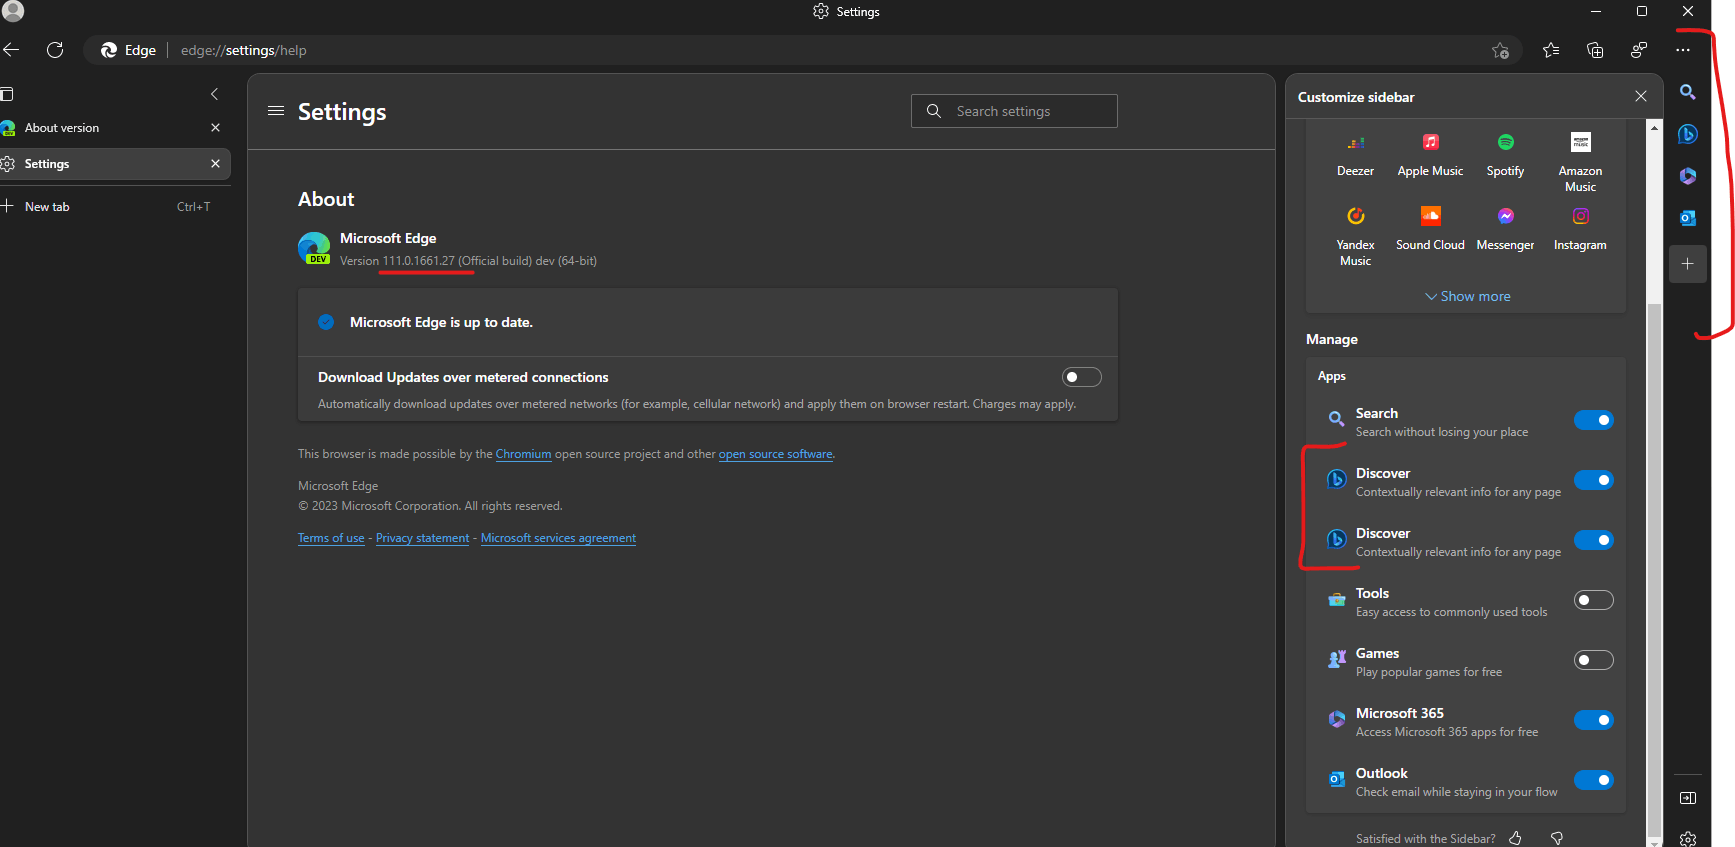This screenshot has width=1735, height=847.
Task: Open the Favorites star icon
Action: pyautogui.click(x=1551, y=50)
